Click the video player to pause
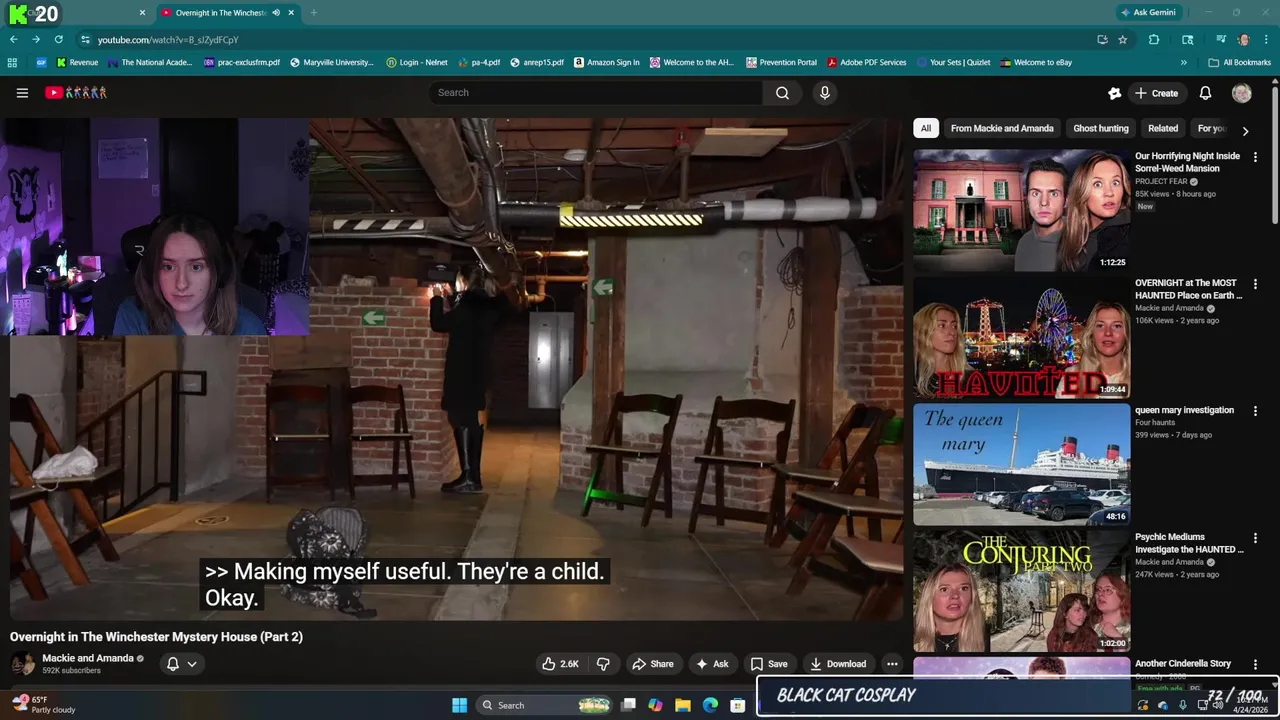The image size is (1280, 720). pos(456,369)
